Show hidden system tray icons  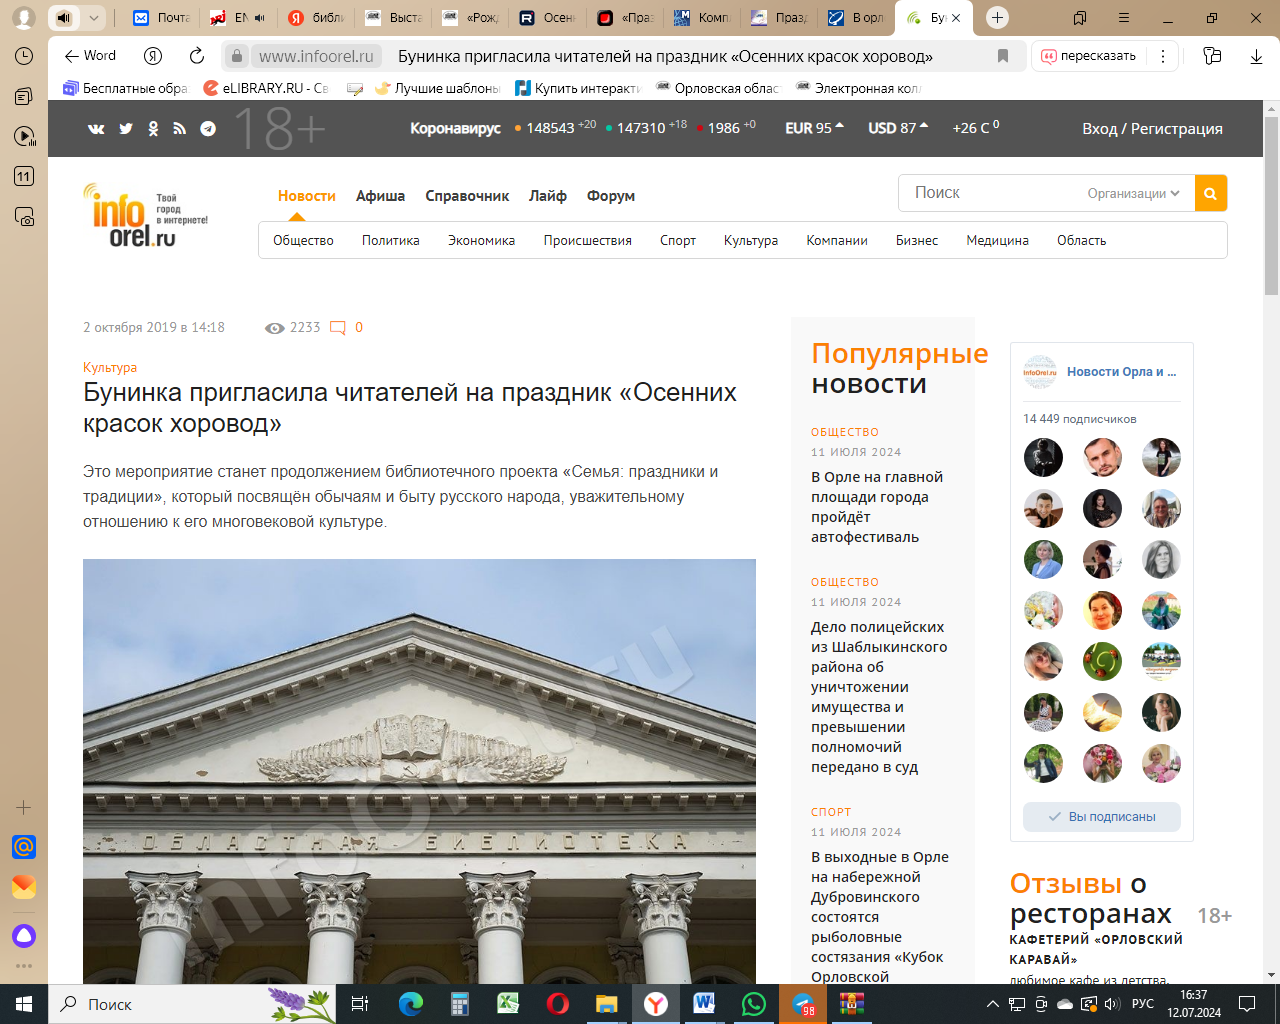pos(992,1004)
